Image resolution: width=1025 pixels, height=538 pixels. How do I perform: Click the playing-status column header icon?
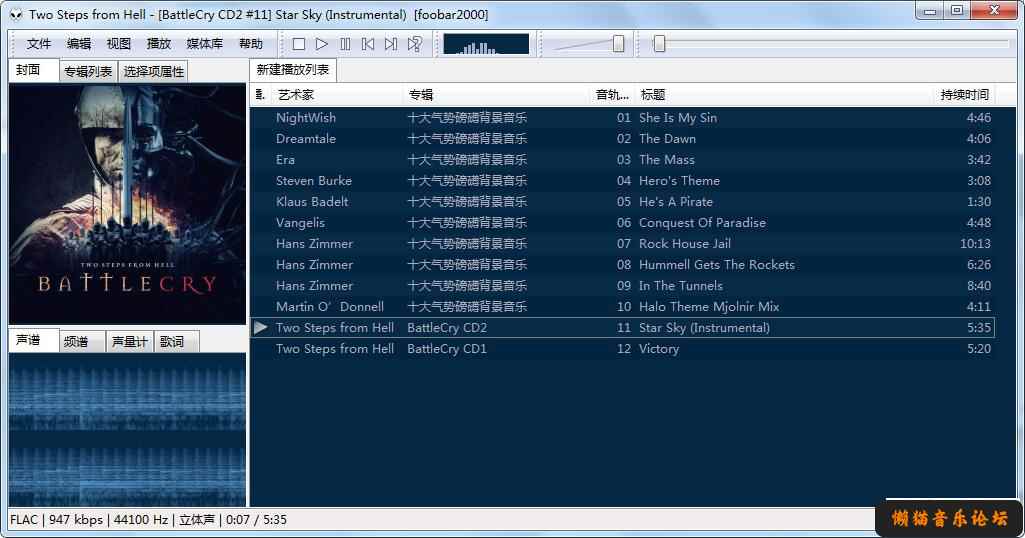pyautogui.click(x=260, y=95)
